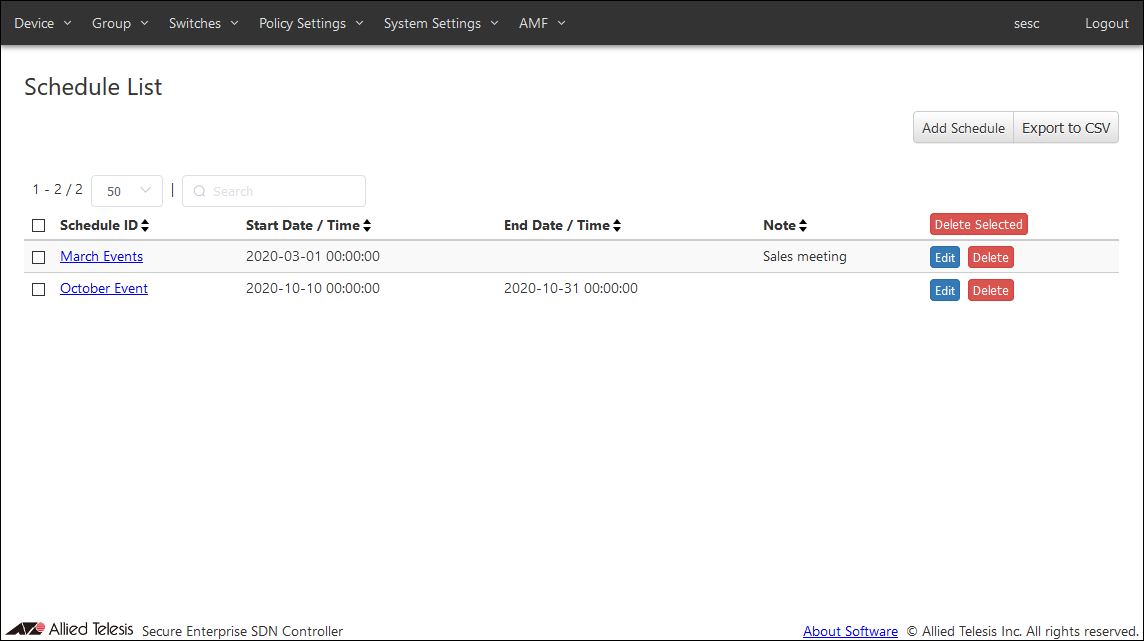Expand the Device menu
Image resolution: width=1144 pixels, height=641 pixels.
(x=43, y=23)
